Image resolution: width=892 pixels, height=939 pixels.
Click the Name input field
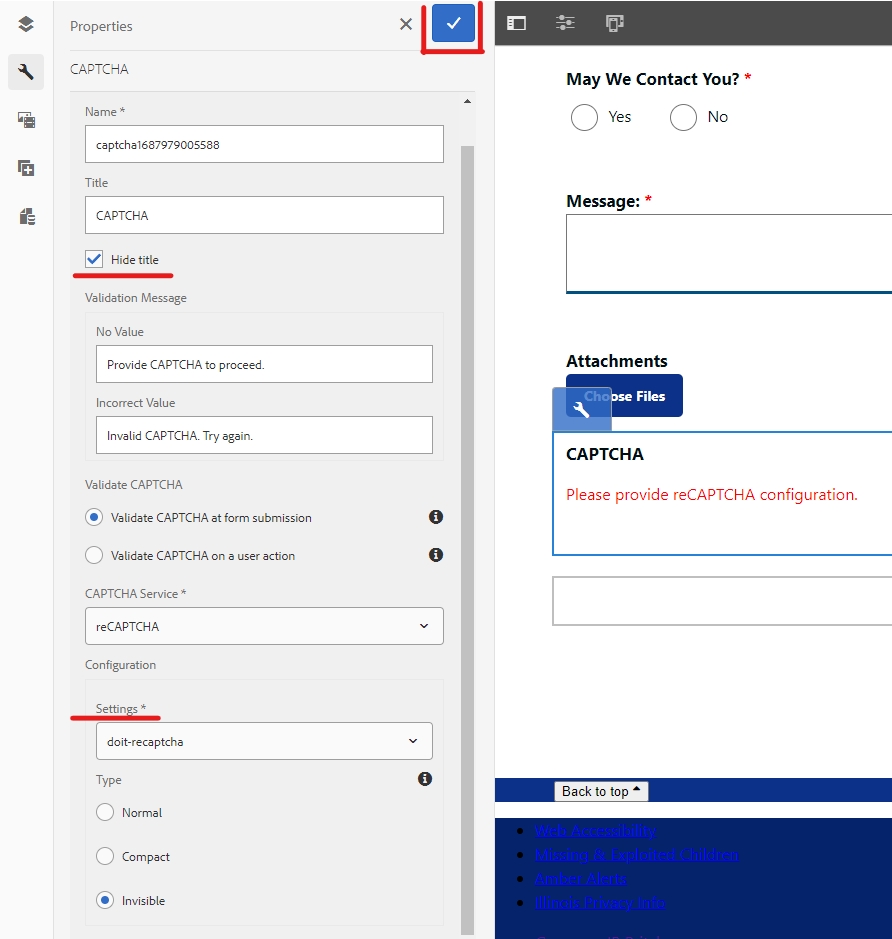click(x=264, y=144)
